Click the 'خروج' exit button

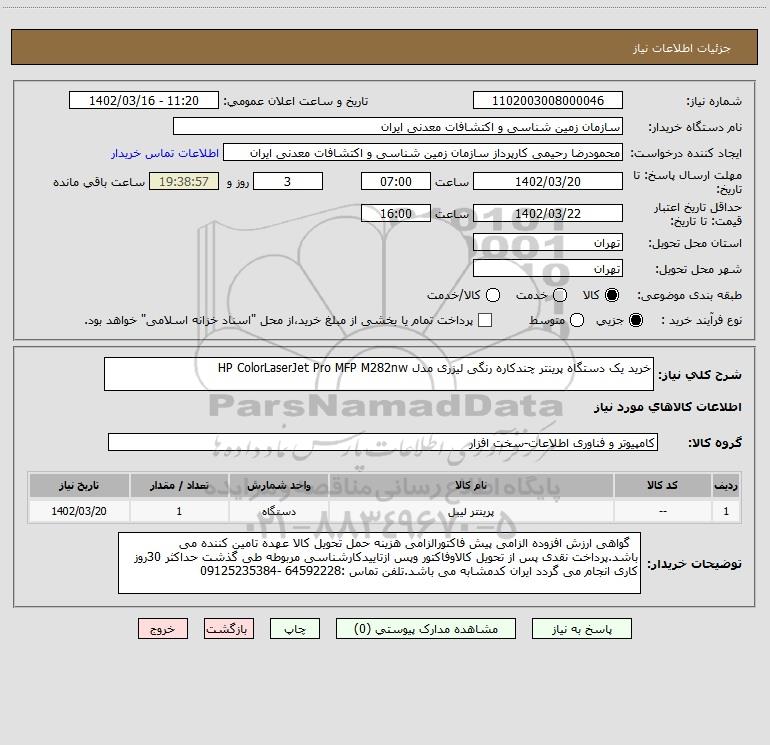pos(163,629)
